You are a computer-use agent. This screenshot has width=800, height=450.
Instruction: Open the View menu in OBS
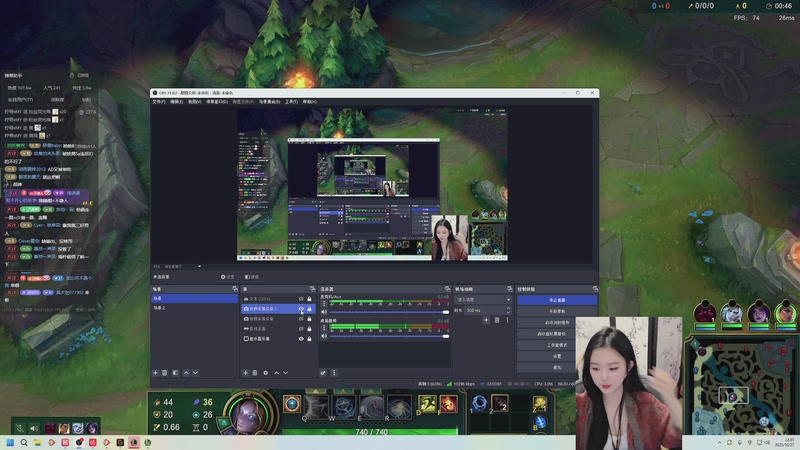pyautogui.click(x=194, y=102)
